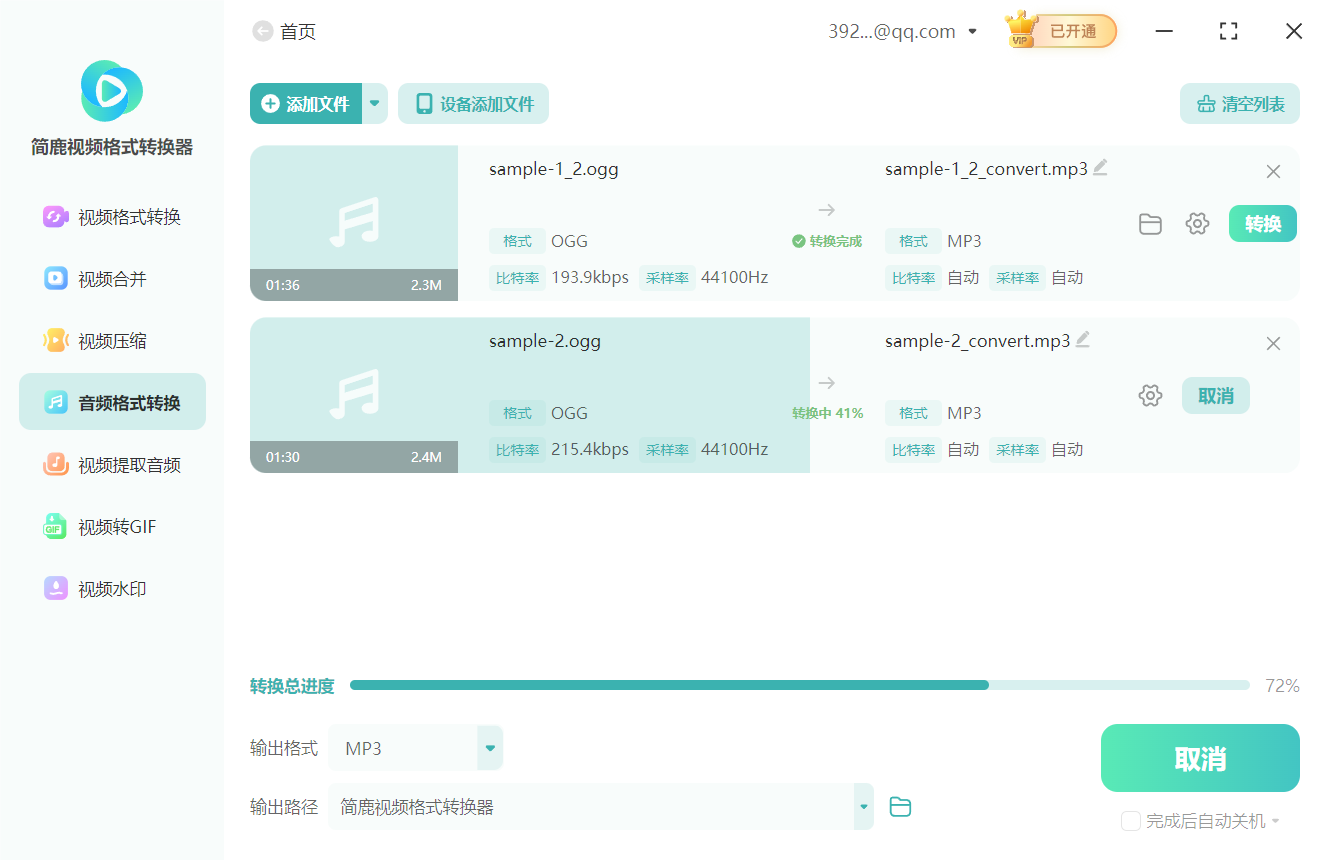Viewport: 1326px width, 860px height.
Task: Enable 完成后自动关机 checkbox
Action: [x=1130, y=821]
